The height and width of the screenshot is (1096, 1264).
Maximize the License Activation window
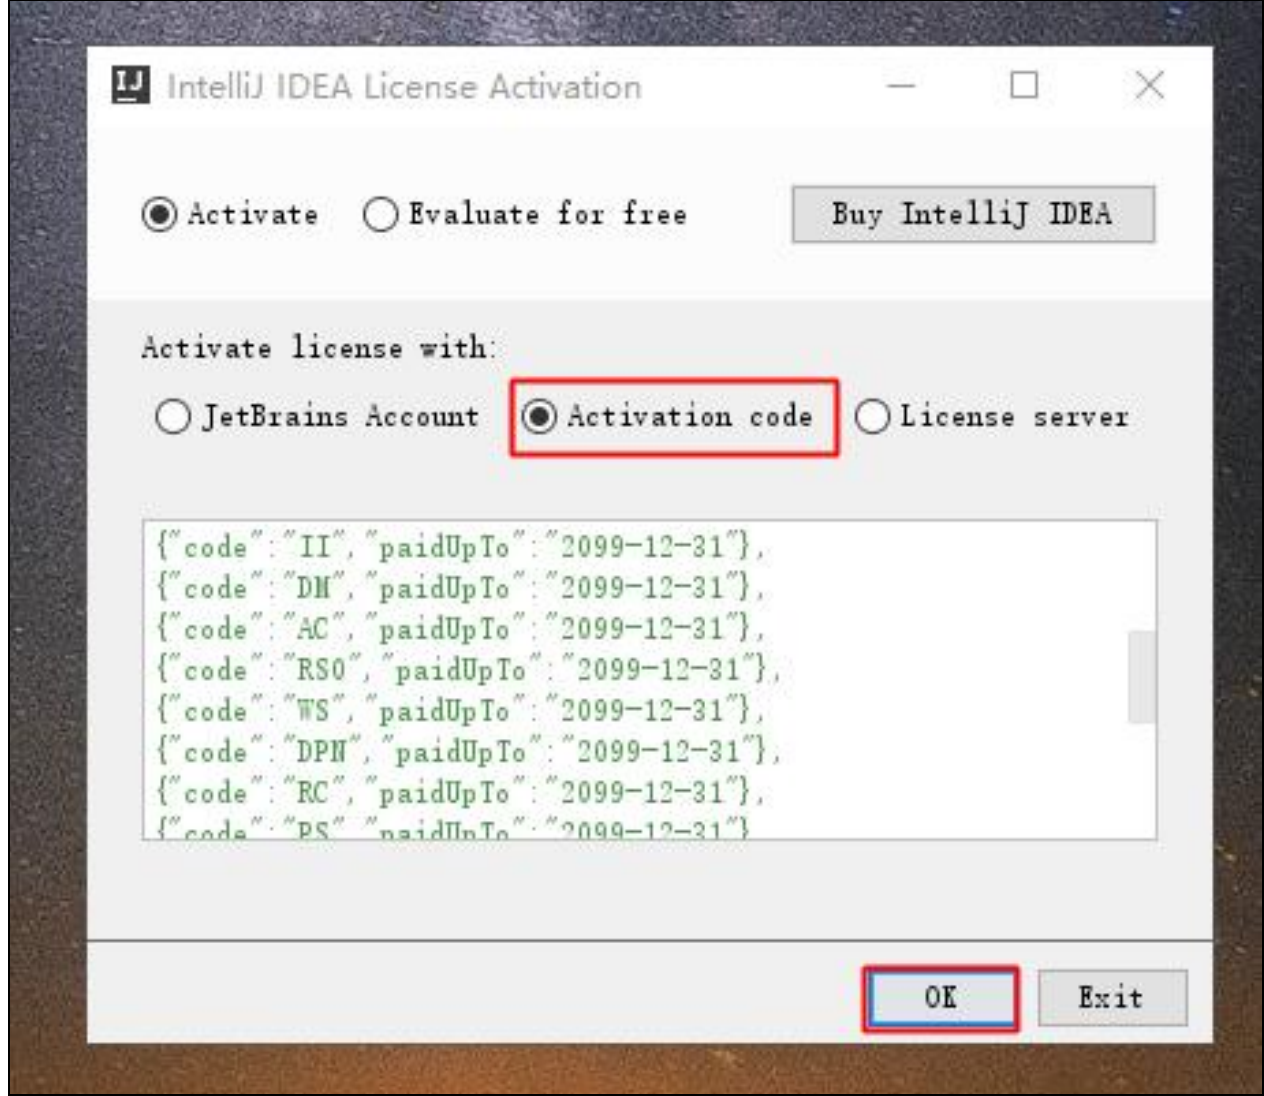click(x=1024, y=86)
